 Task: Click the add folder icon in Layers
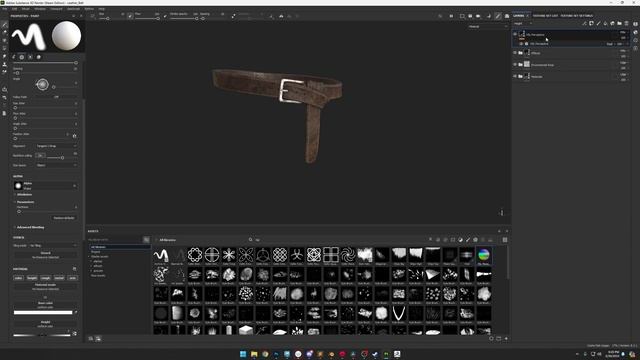coord(619,24)
